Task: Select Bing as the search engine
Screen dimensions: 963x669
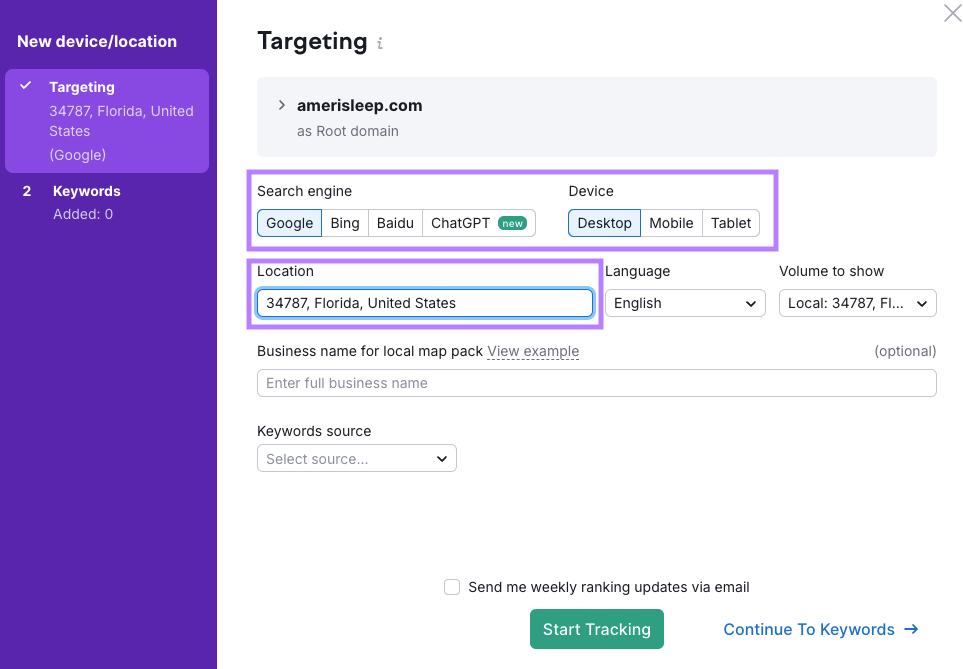Action: [344, 223]
